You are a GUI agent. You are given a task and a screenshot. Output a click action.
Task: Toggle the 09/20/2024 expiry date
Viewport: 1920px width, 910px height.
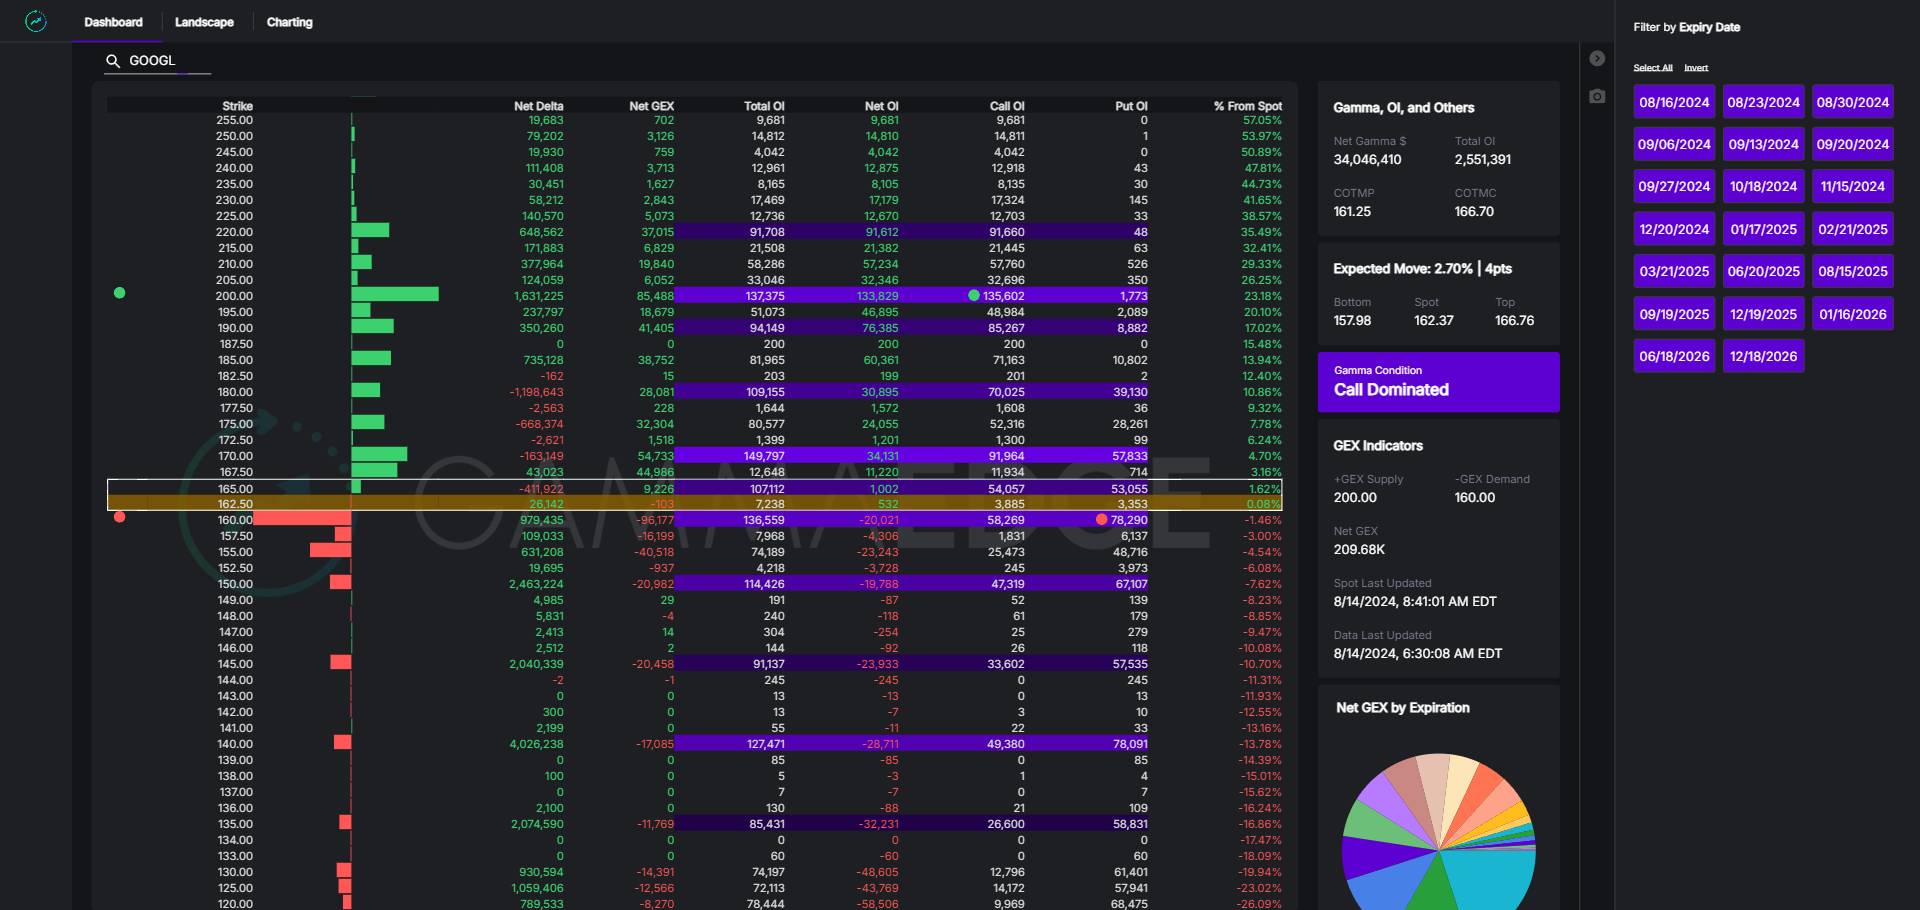(1852, 144)
